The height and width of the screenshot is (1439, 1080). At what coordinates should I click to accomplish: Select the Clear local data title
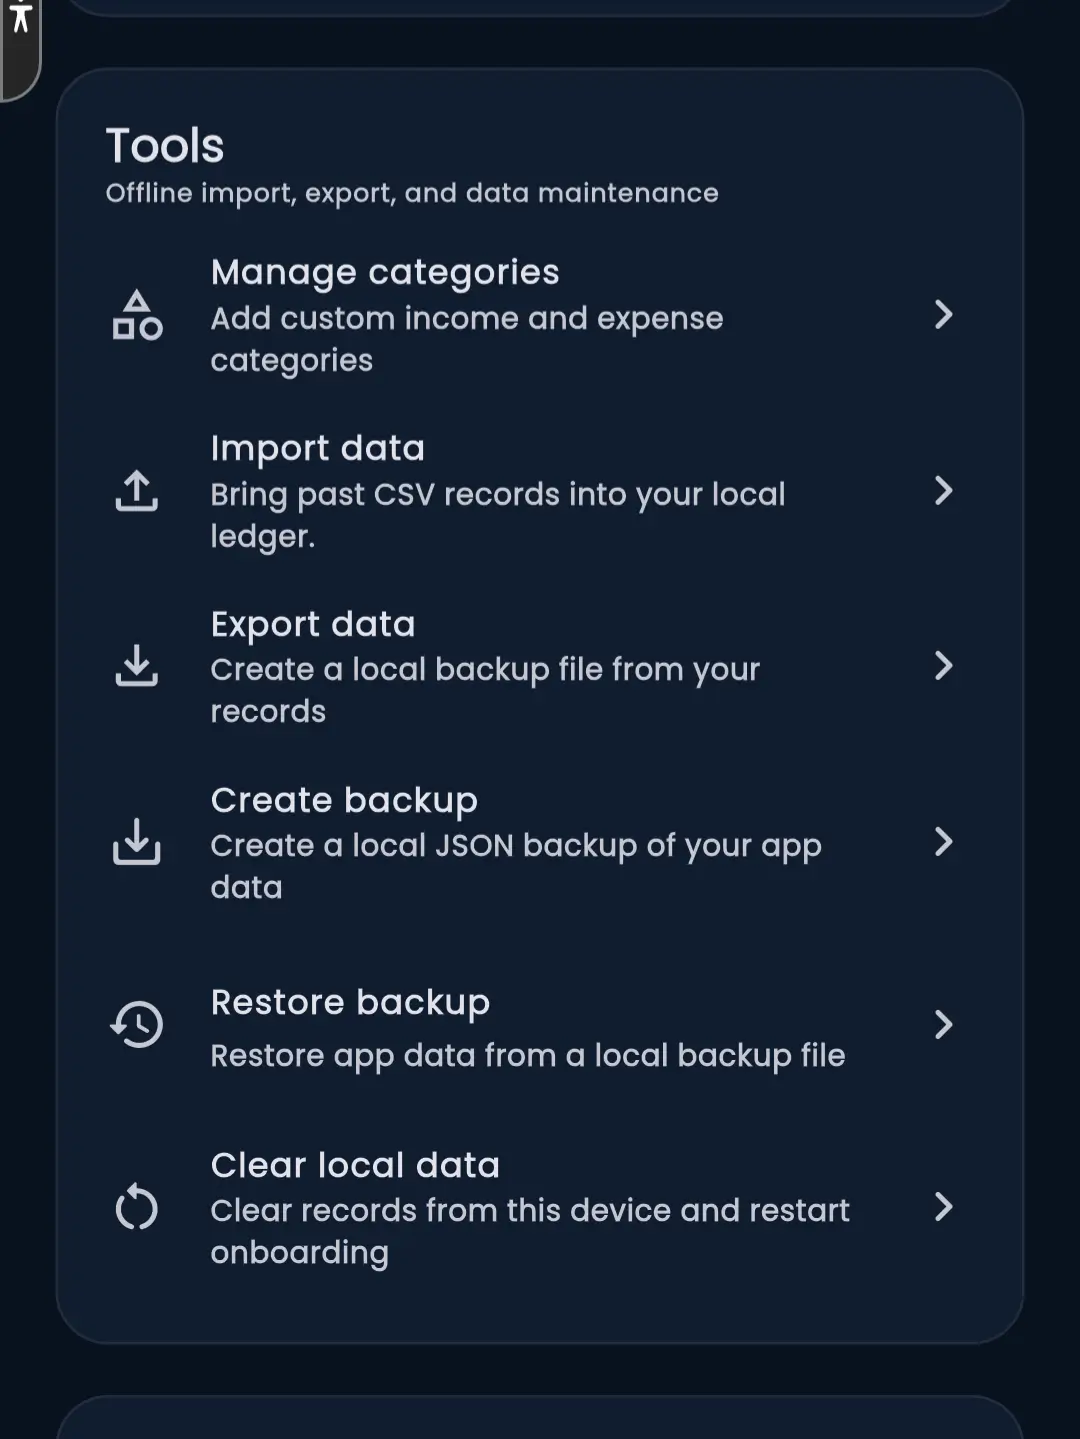(355, 1165)
